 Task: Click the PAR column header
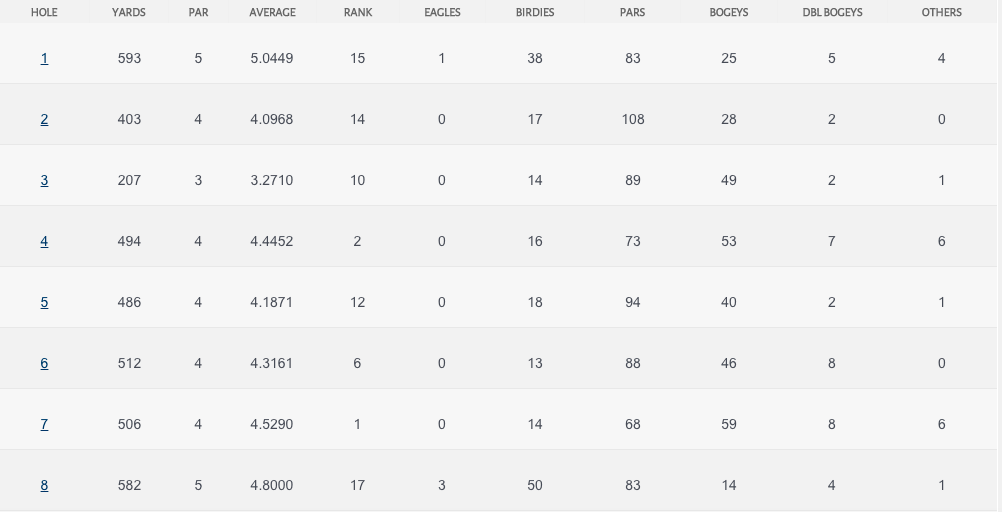tap(198, 13)
